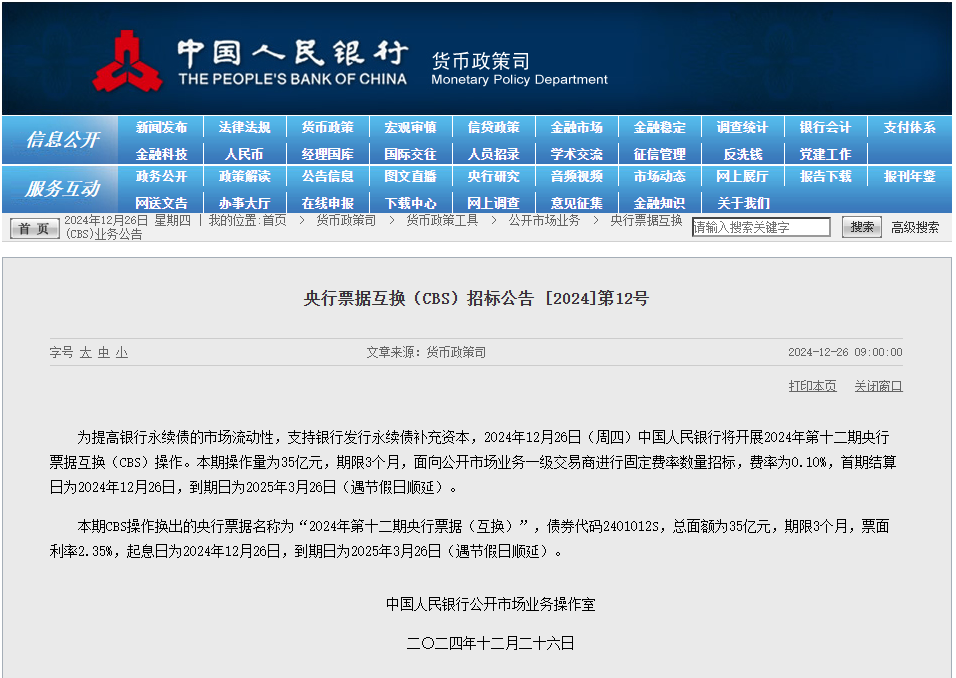
Task: Set font size to 大
Action: point(86,353)
